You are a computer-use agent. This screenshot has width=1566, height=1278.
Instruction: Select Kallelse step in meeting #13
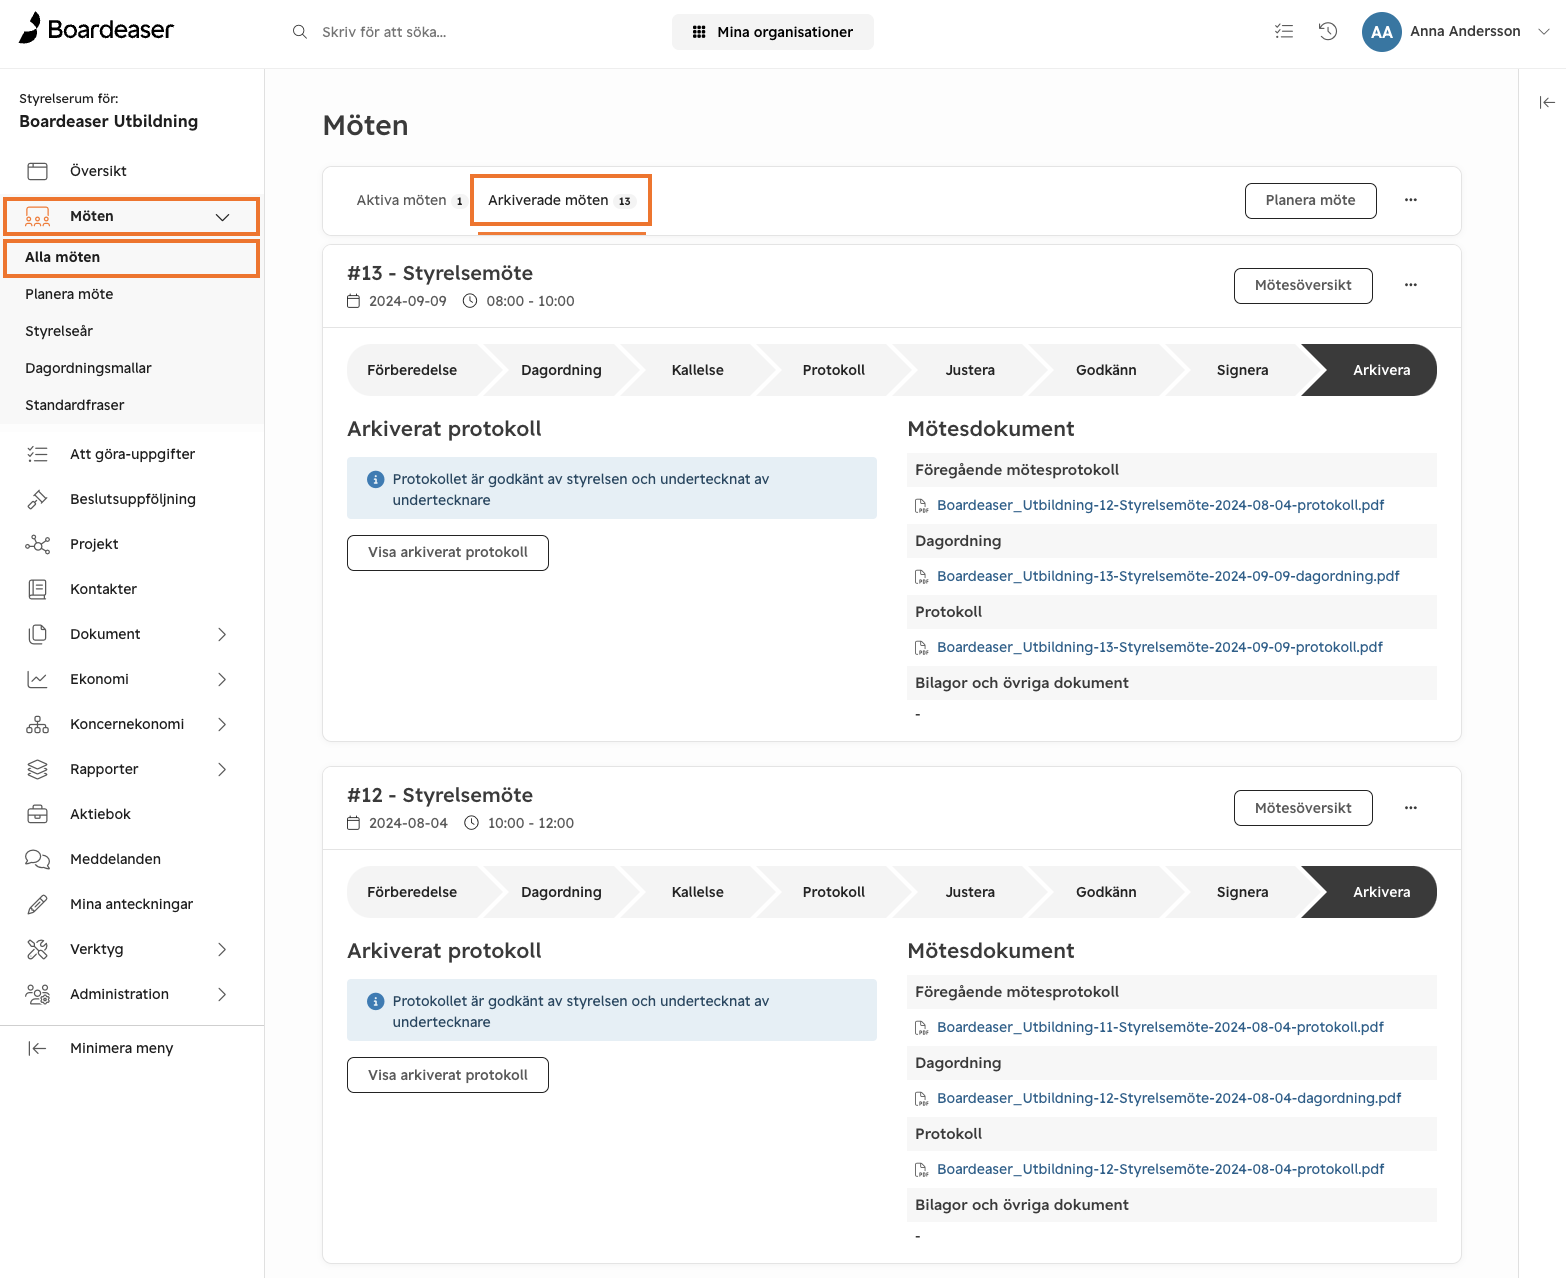pyautogui.click(x=697, y=370)
